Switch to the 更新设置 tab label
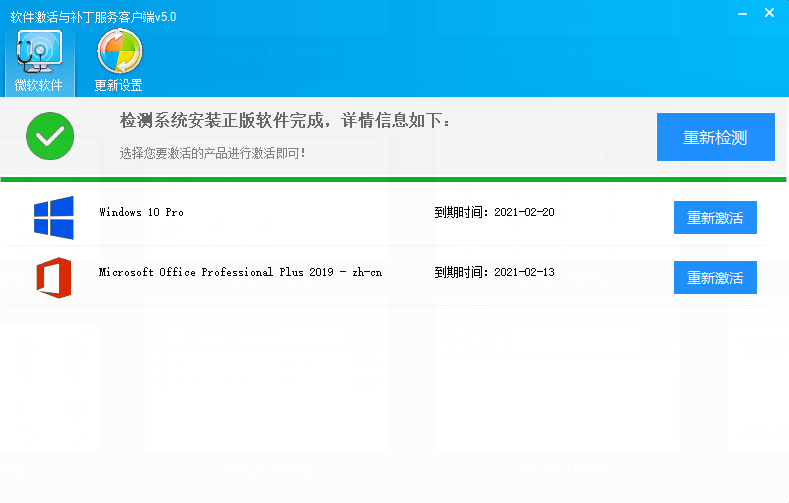789x503 pixels. pyautogui.click(x=118, y=85)
